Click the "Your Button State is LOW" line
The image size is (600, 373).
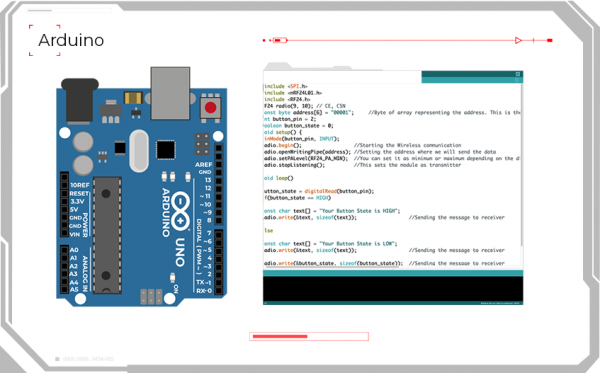[331, 243]
